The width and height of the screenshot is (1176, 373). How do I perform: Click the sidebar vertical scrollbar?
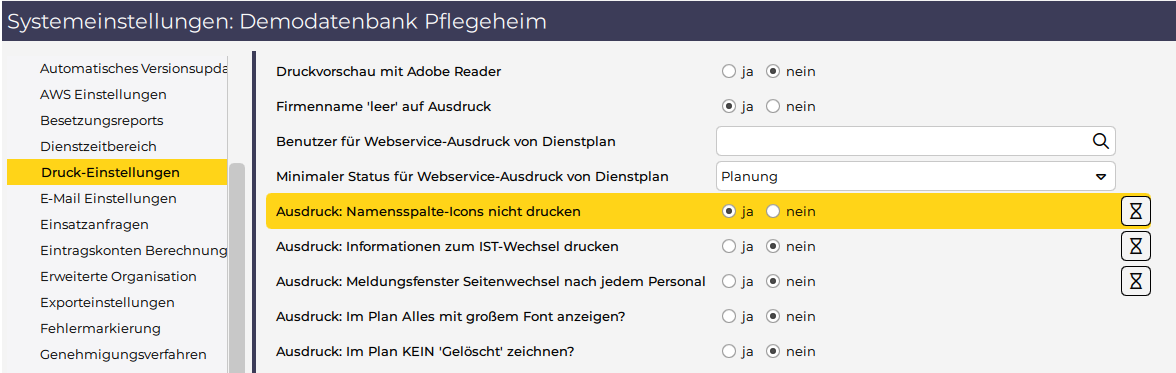click(237, 266)
